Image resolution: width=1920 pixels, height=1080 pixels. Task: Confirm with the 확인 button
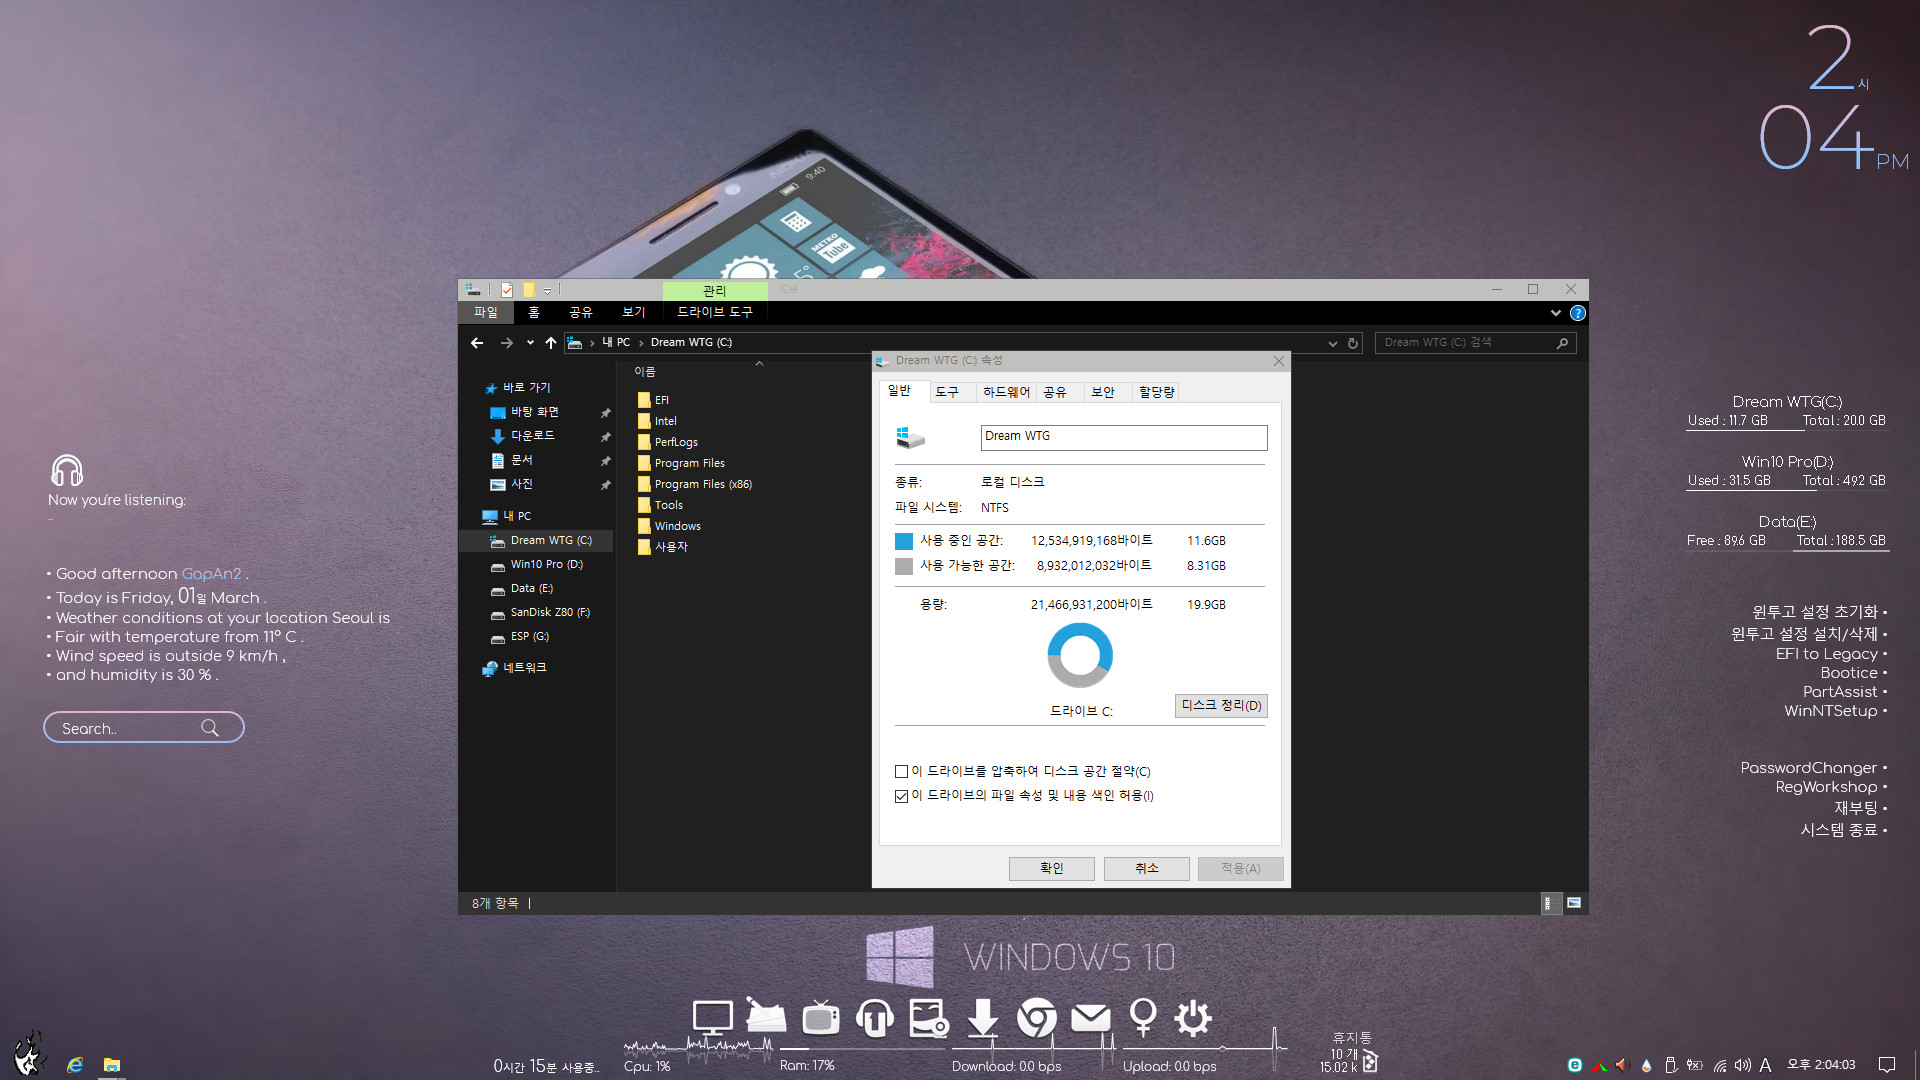coord(1051,869)
